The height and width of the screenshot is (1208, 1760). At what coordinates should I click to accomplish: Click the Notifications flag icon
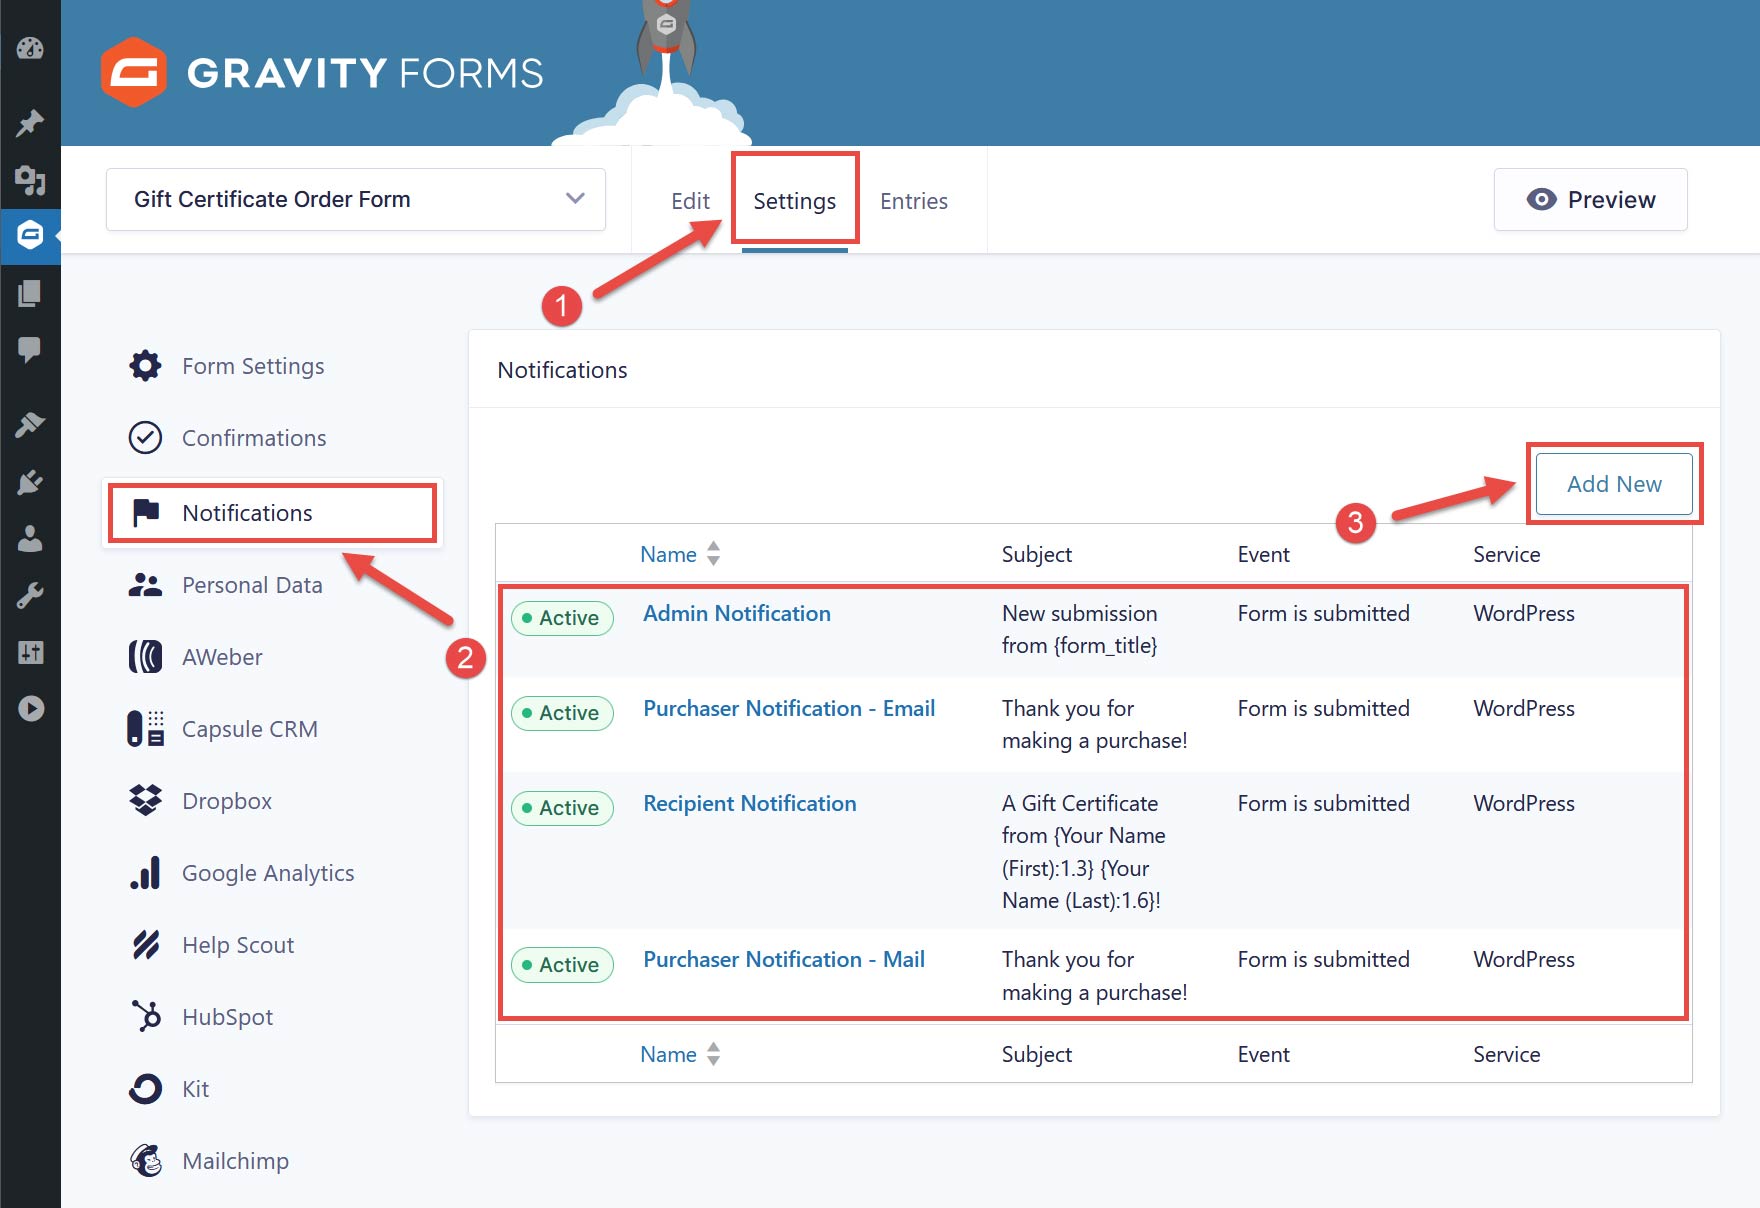click(x=146, y=512)
